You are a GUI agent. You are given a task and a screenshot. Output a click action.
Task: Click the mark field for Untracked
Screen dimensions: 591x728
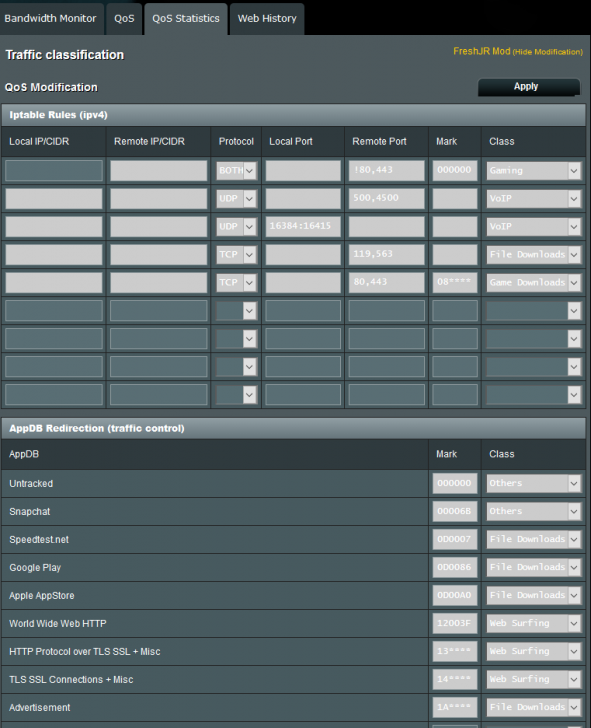click(455, 483)
